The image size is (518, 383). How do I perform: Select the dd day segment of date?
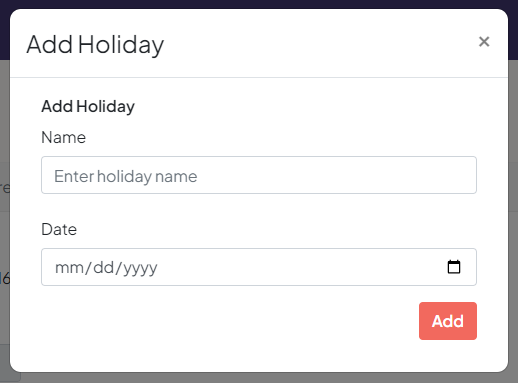coord(104,268)
